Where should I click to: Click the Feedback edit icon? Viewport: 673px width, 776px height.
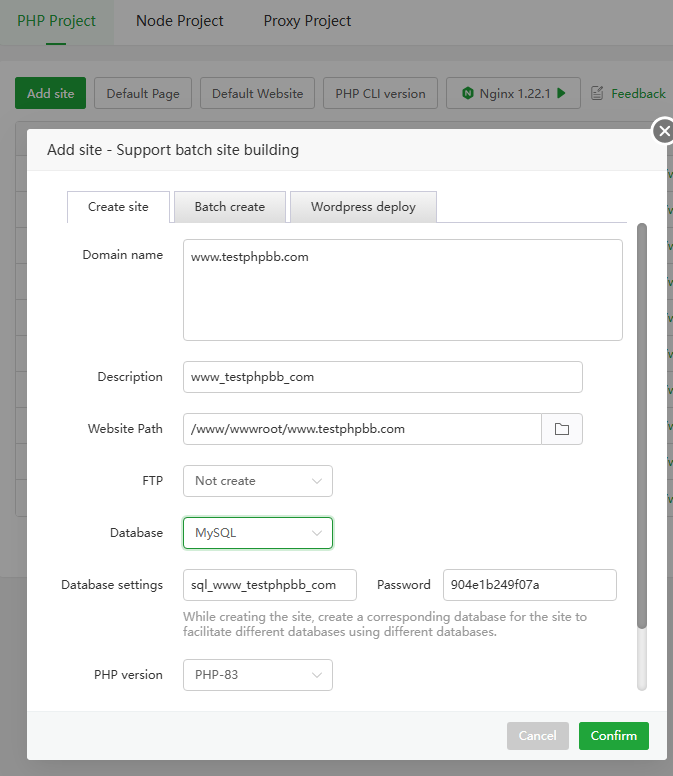point(597,93)
